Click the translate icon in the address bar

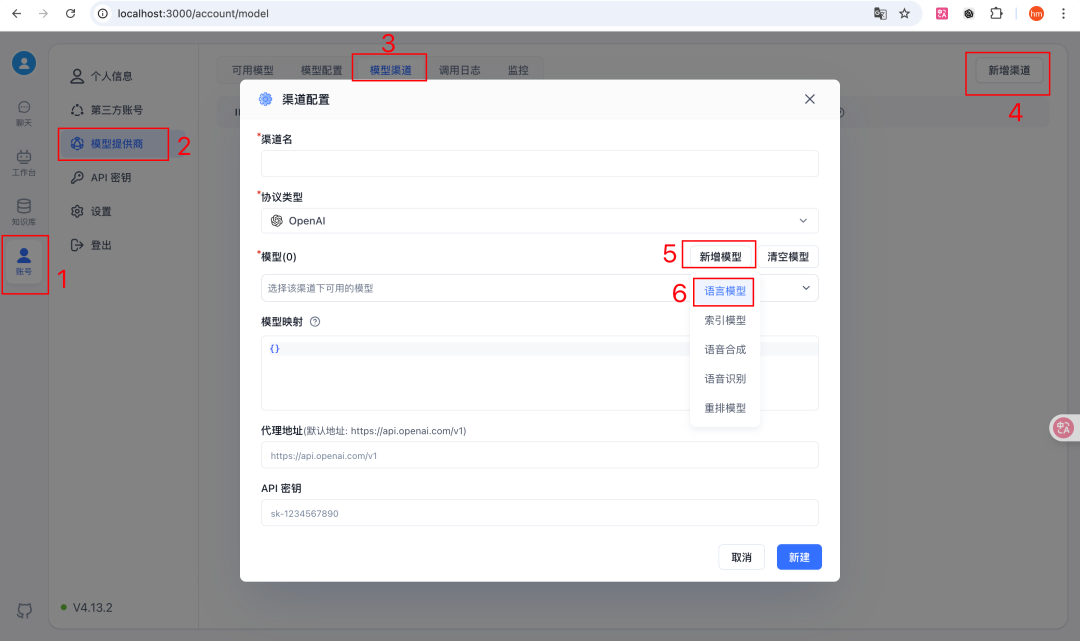click(880, 15)
